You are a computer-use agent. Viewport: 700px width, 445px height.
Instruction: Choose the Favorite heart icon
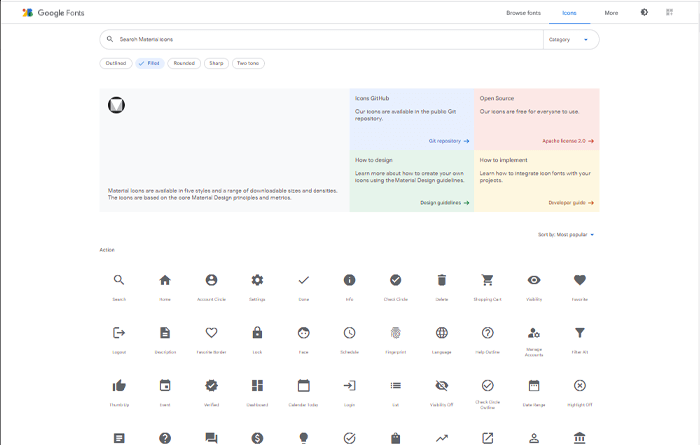pos(580,280)
